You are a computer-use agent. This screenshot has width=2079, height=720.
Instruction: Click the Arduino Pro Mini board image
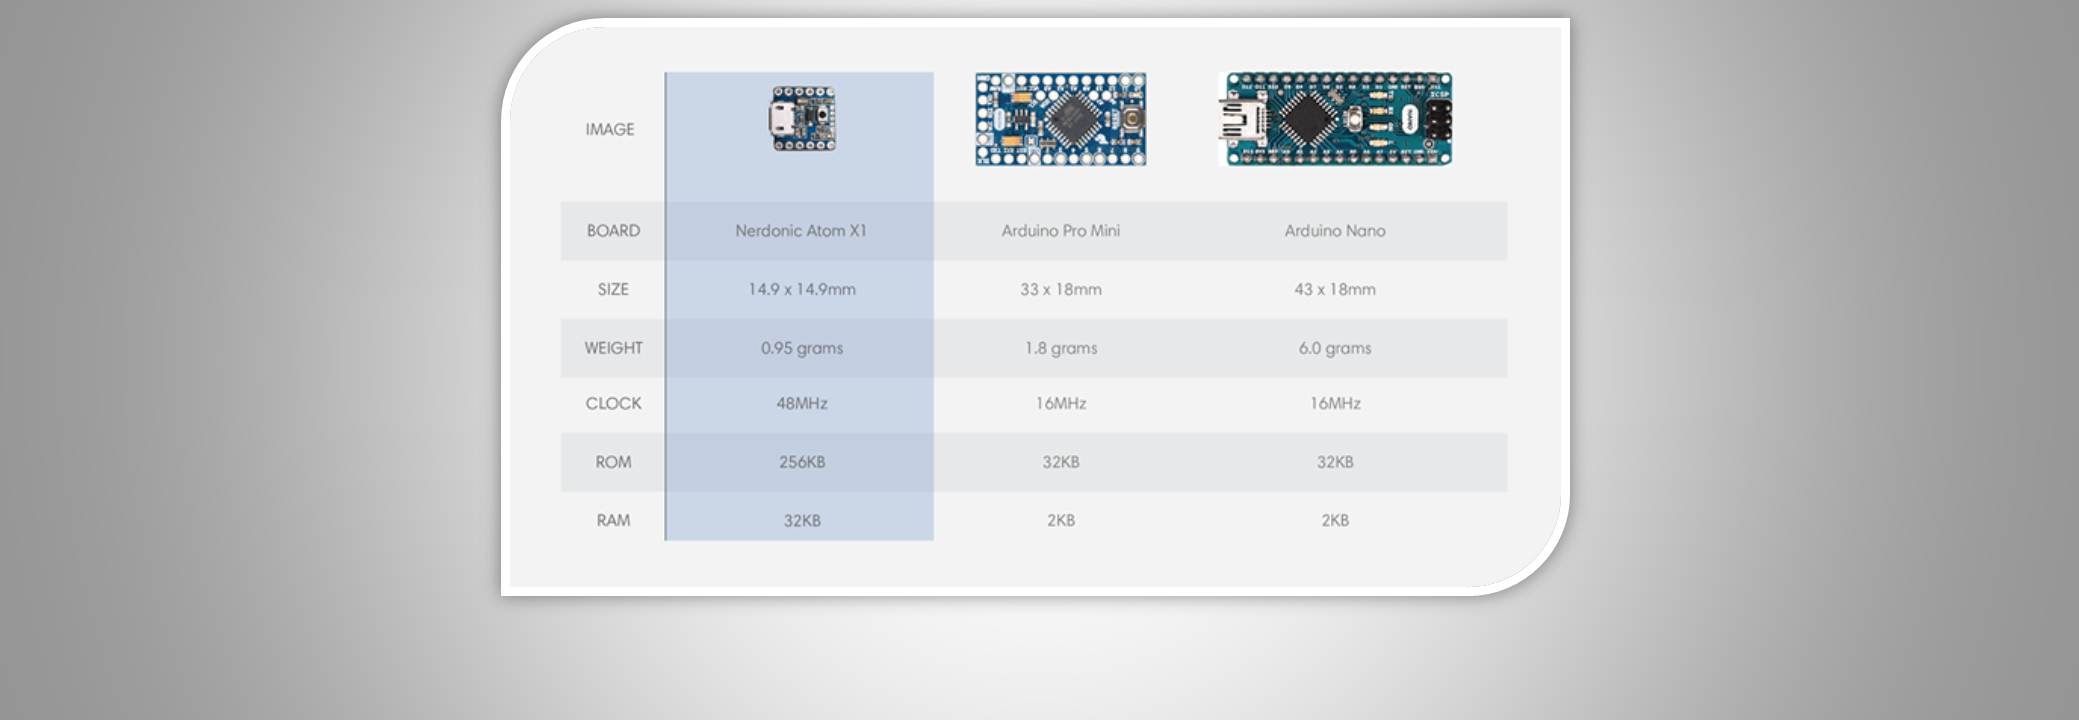(x=1061, y=119)
